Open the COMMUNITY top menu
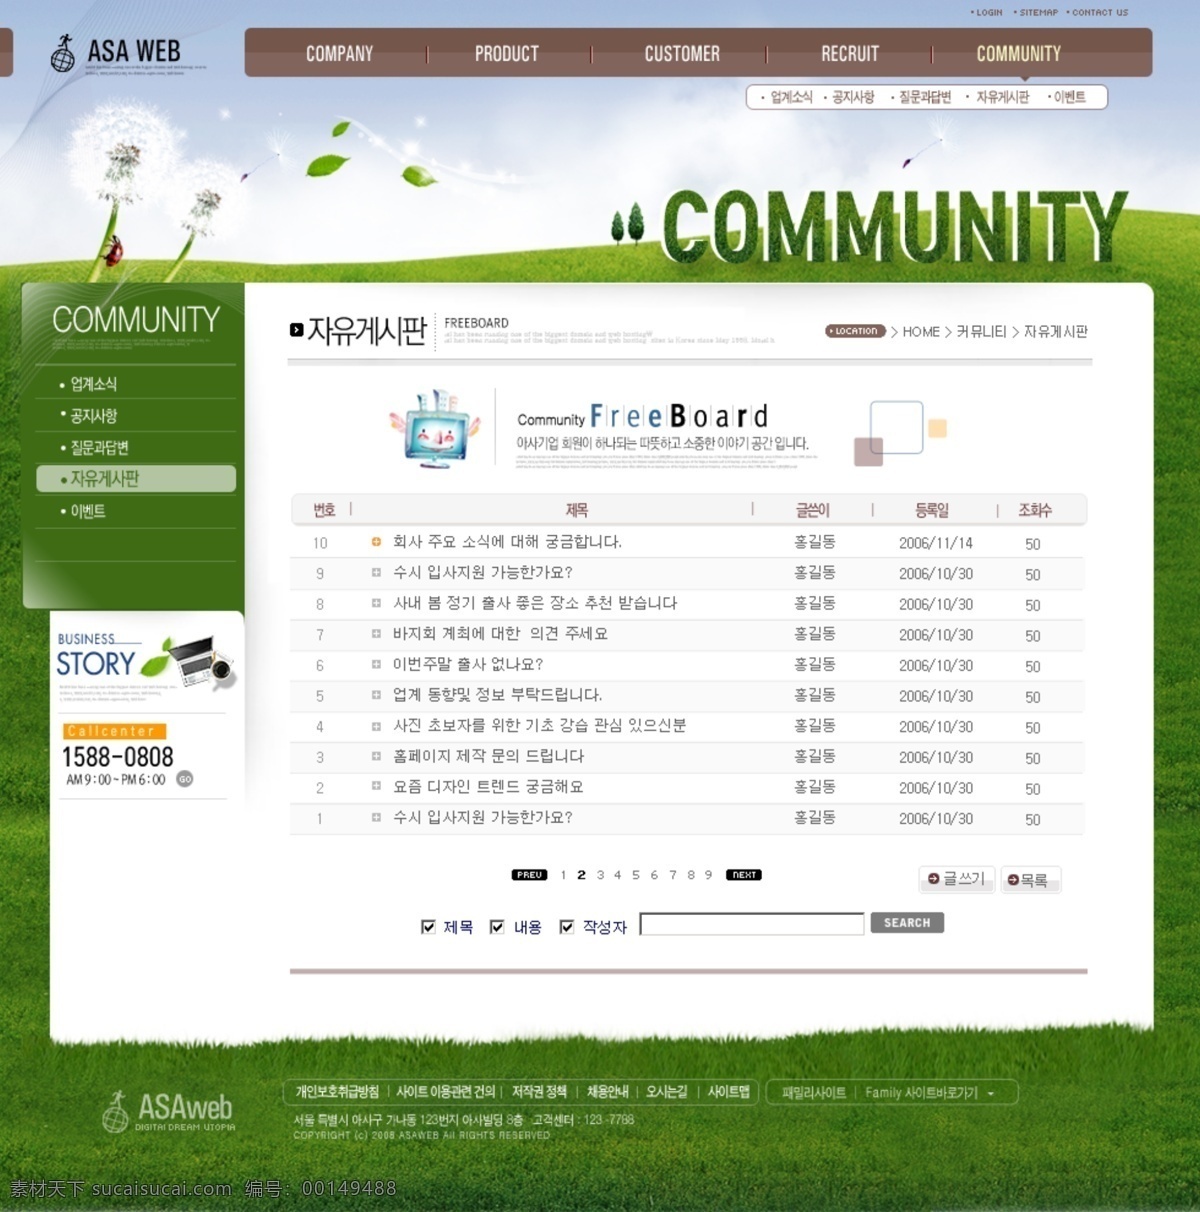Image resolution: width=1200 pixels, height=1212 pixels. (x=1019, y=54)
